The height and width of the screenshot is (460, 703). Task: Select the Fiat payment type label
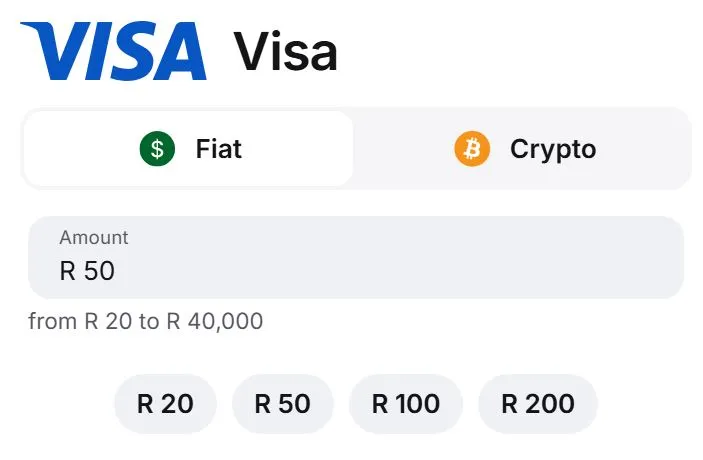coord(219,149)
